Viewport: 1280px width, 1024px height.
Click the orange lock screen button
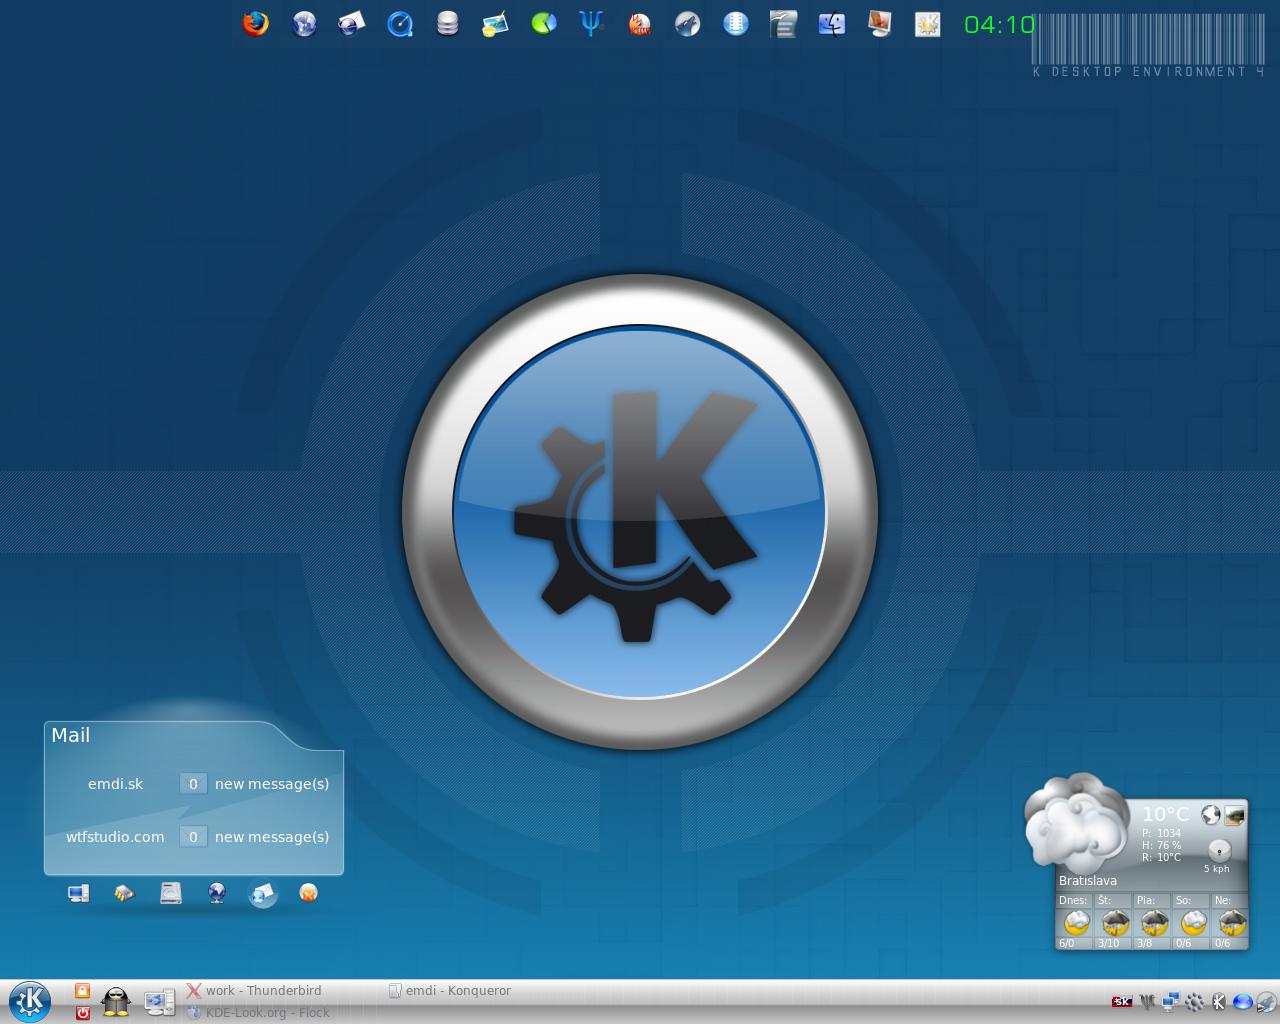(x=83, y=990)
